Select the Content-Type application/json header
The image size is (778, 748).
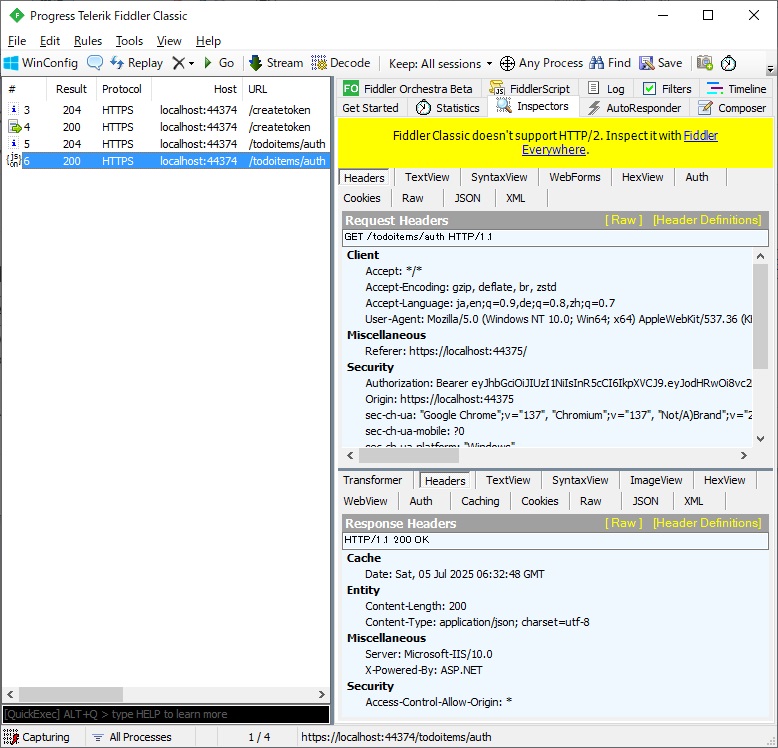[x=477, y=622]
